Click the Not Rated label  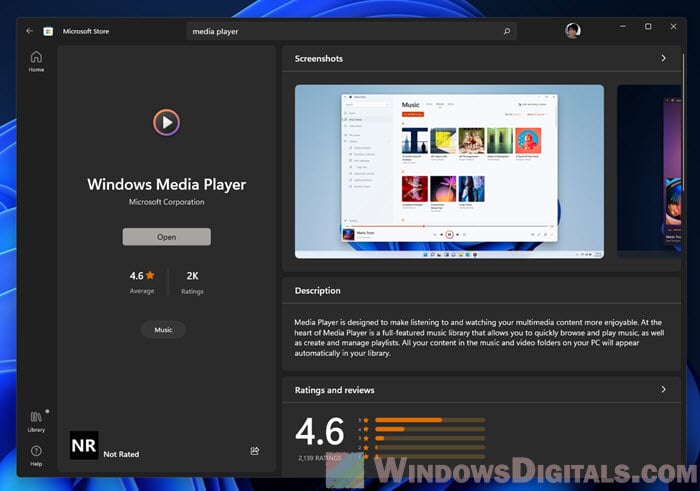[121, 454]
